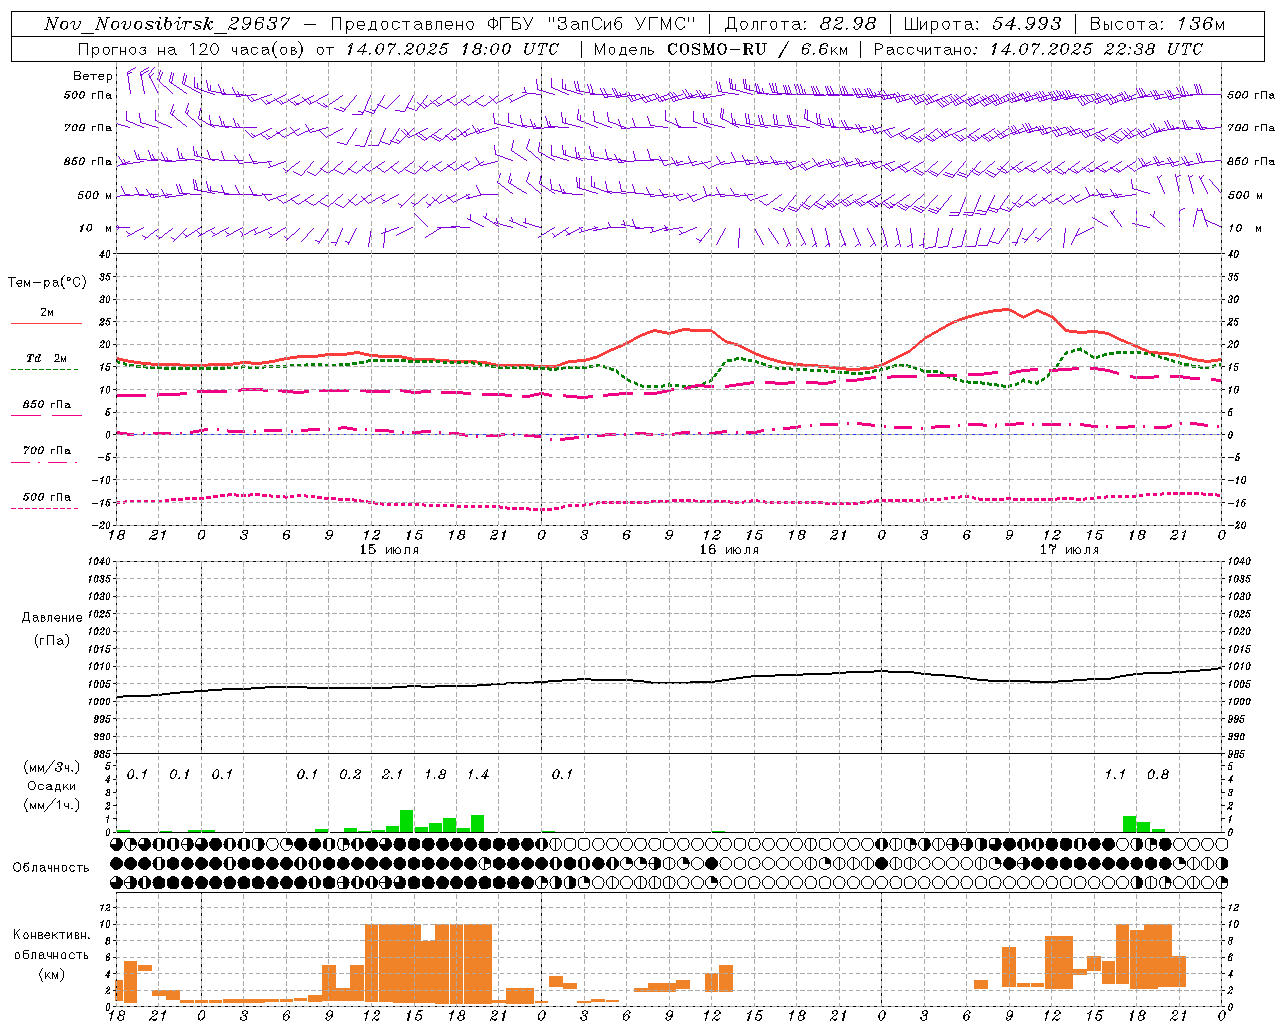Click the Ветер wind panel label
1280x1024 pixels.
pos(92,76)
